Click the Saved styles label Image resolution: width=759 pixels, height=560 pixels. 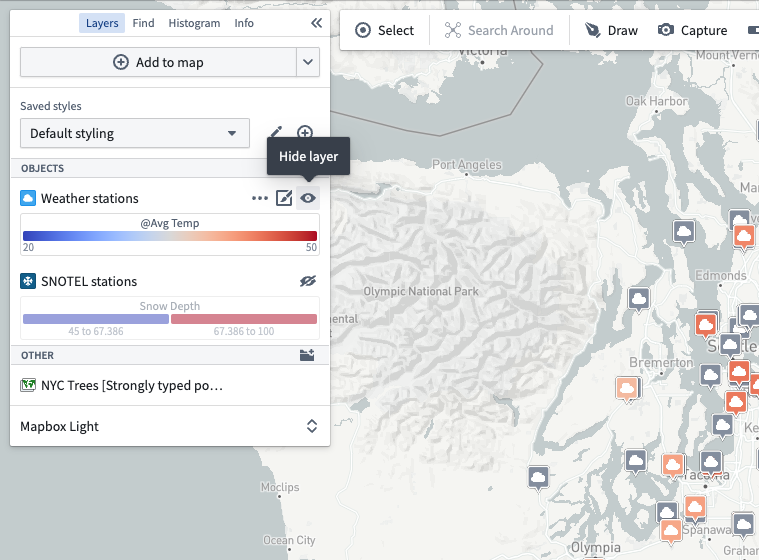tap(51, 106)
